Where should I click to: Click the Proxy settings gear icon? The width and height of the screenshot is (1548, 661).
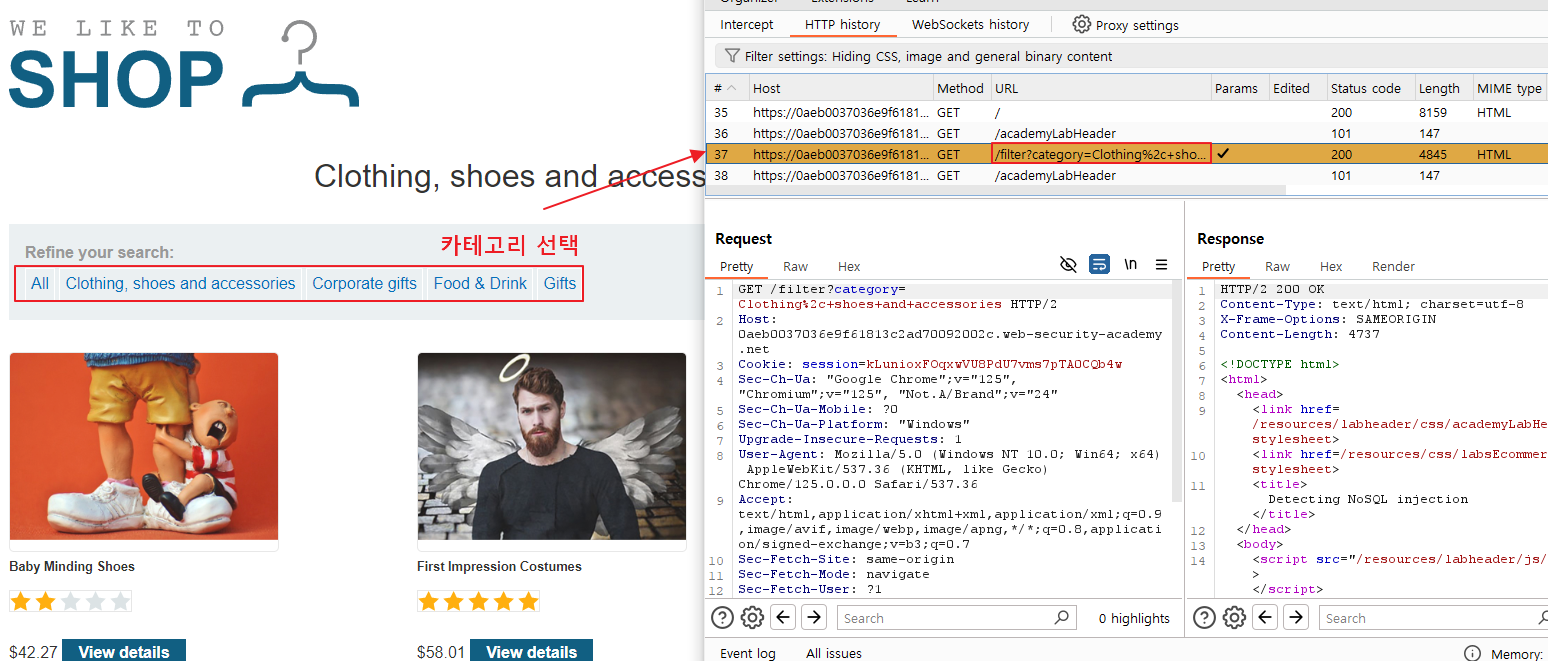tap(1081, 24)
